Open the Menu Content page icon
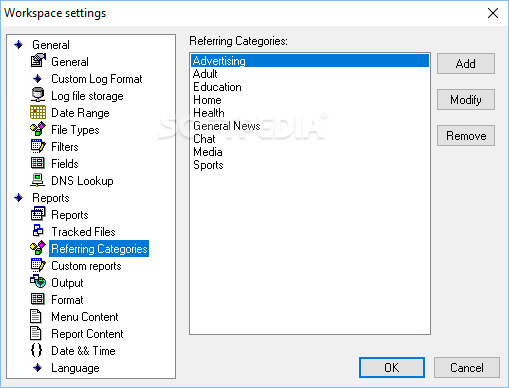 point(36,316)
